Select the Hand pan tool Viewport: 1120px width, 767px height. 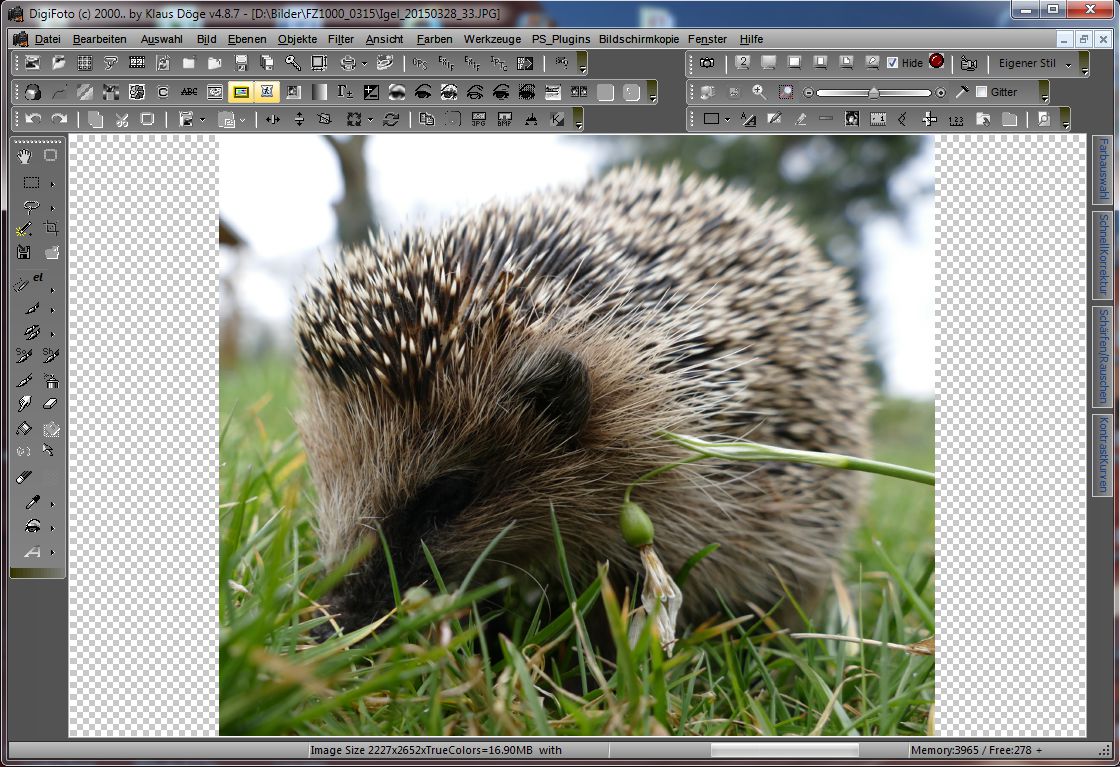pos(24,156)
